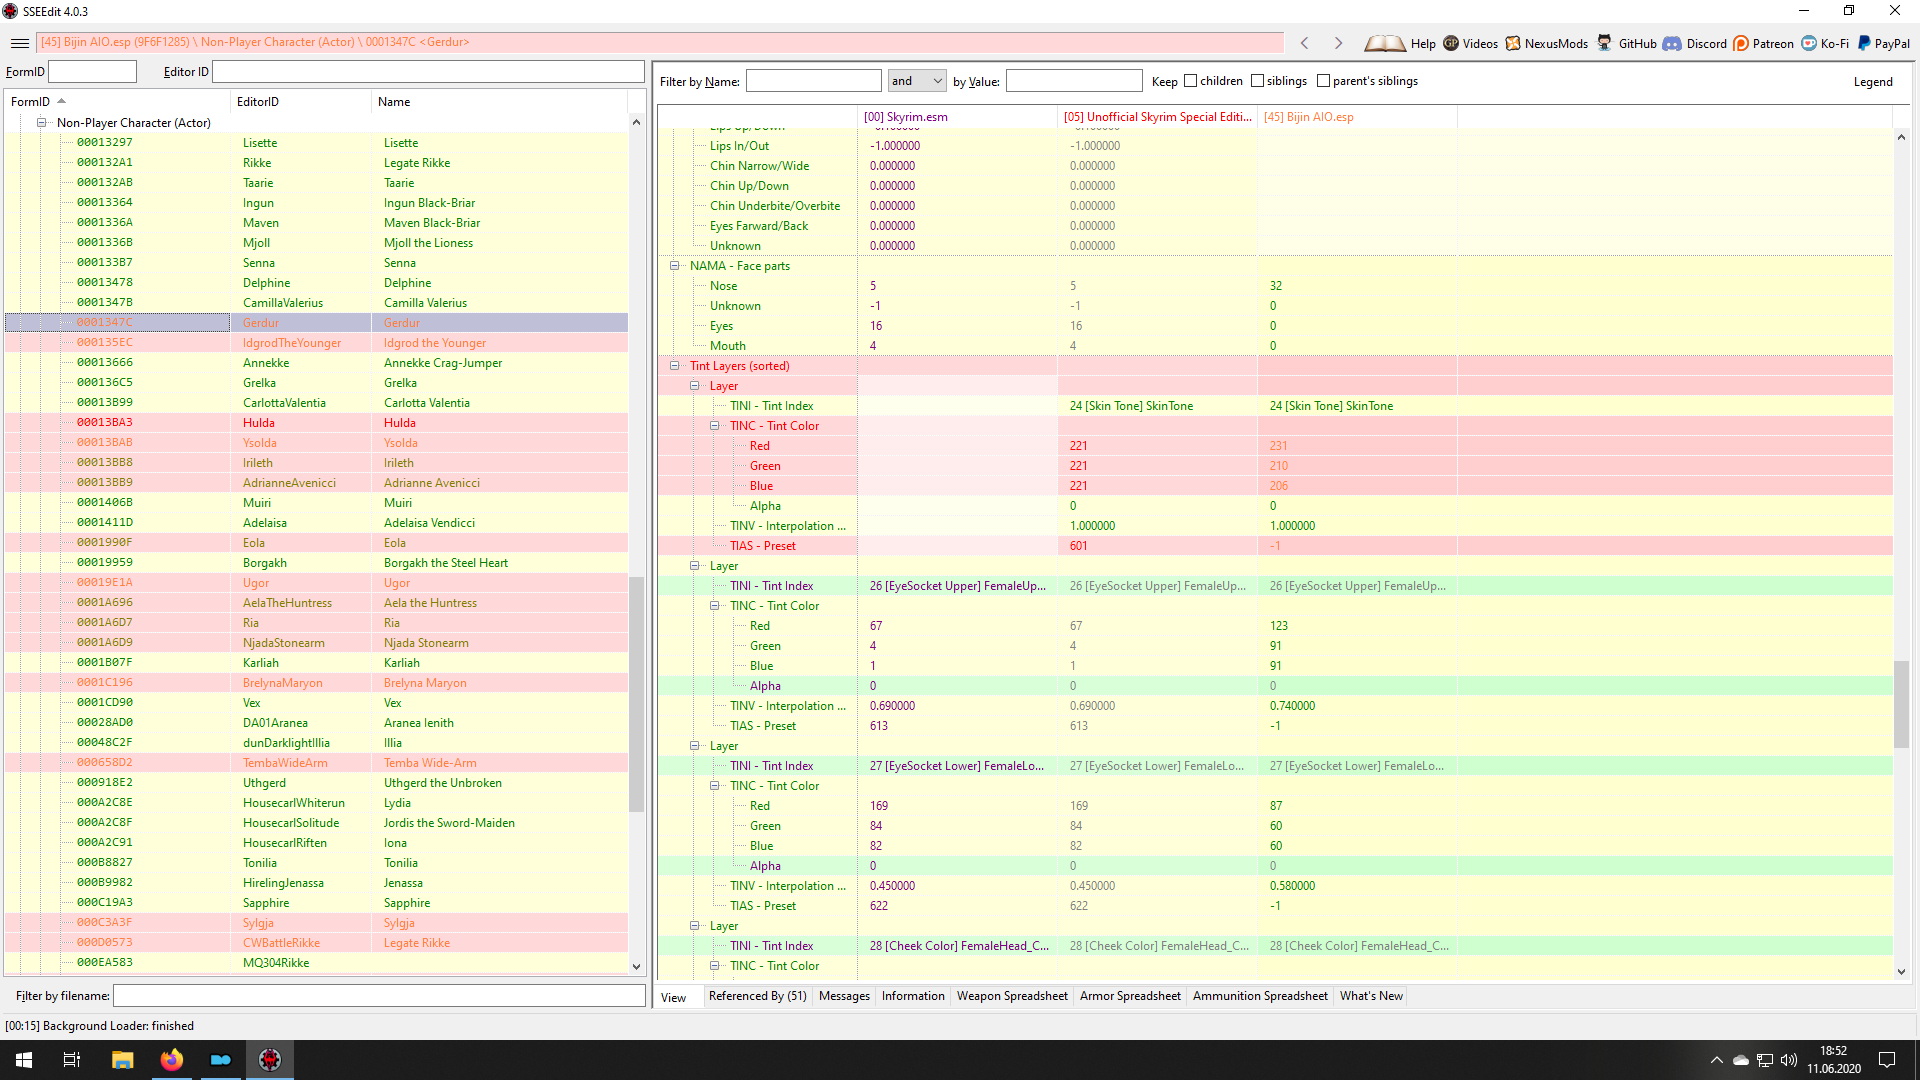The height and width of the screenshot is (1080, 1920).
Task: Open the and/or filter dropdown
Action: coord(917,81)
